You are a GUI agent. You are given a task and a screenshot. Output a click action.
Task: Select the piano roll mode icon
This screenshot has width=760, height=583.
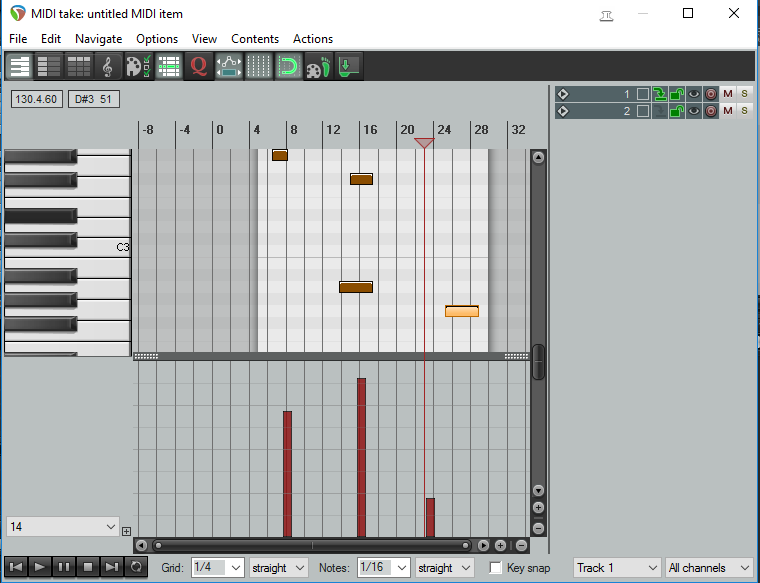pos(19,66)
